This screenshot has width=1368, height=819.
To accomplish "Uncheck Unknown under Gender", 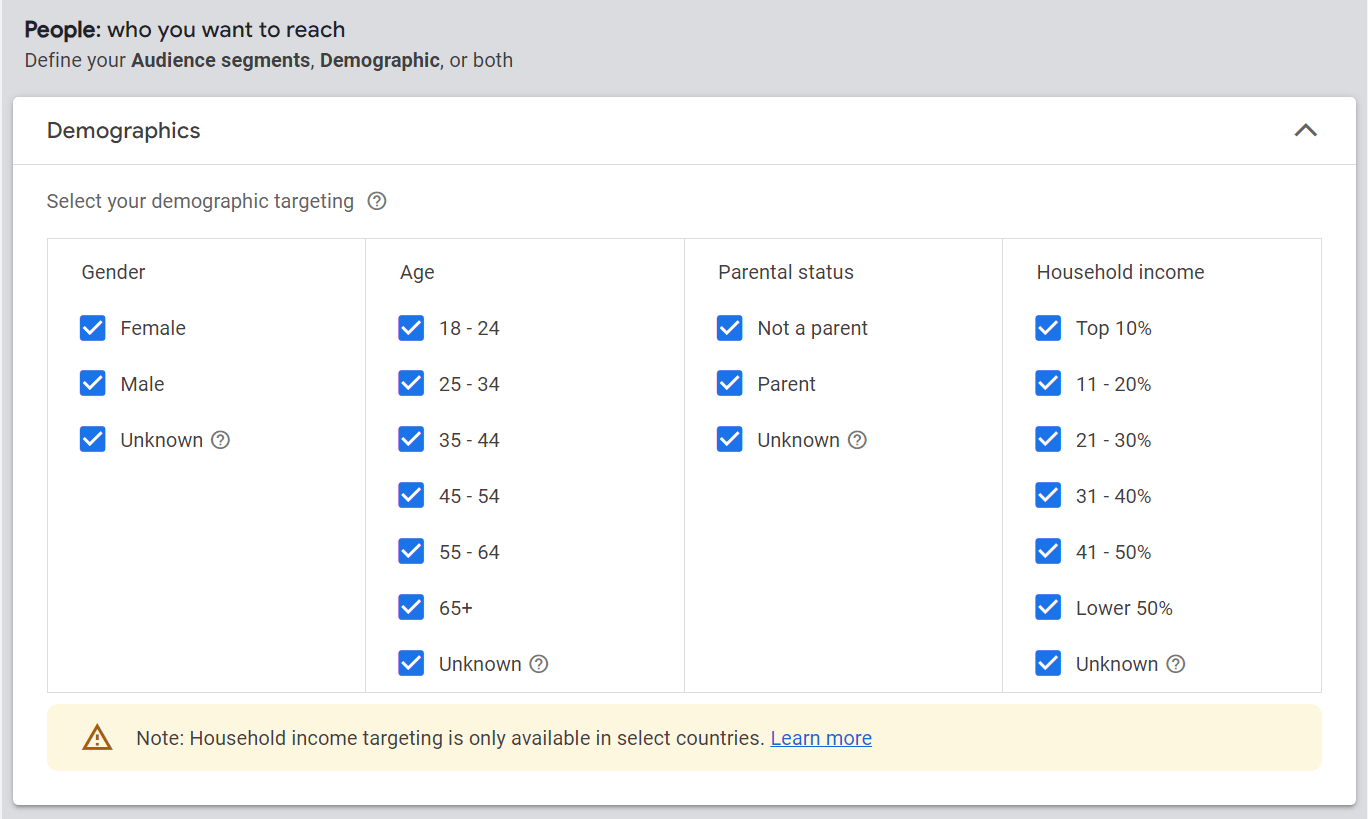I will (x=92, y=439).
